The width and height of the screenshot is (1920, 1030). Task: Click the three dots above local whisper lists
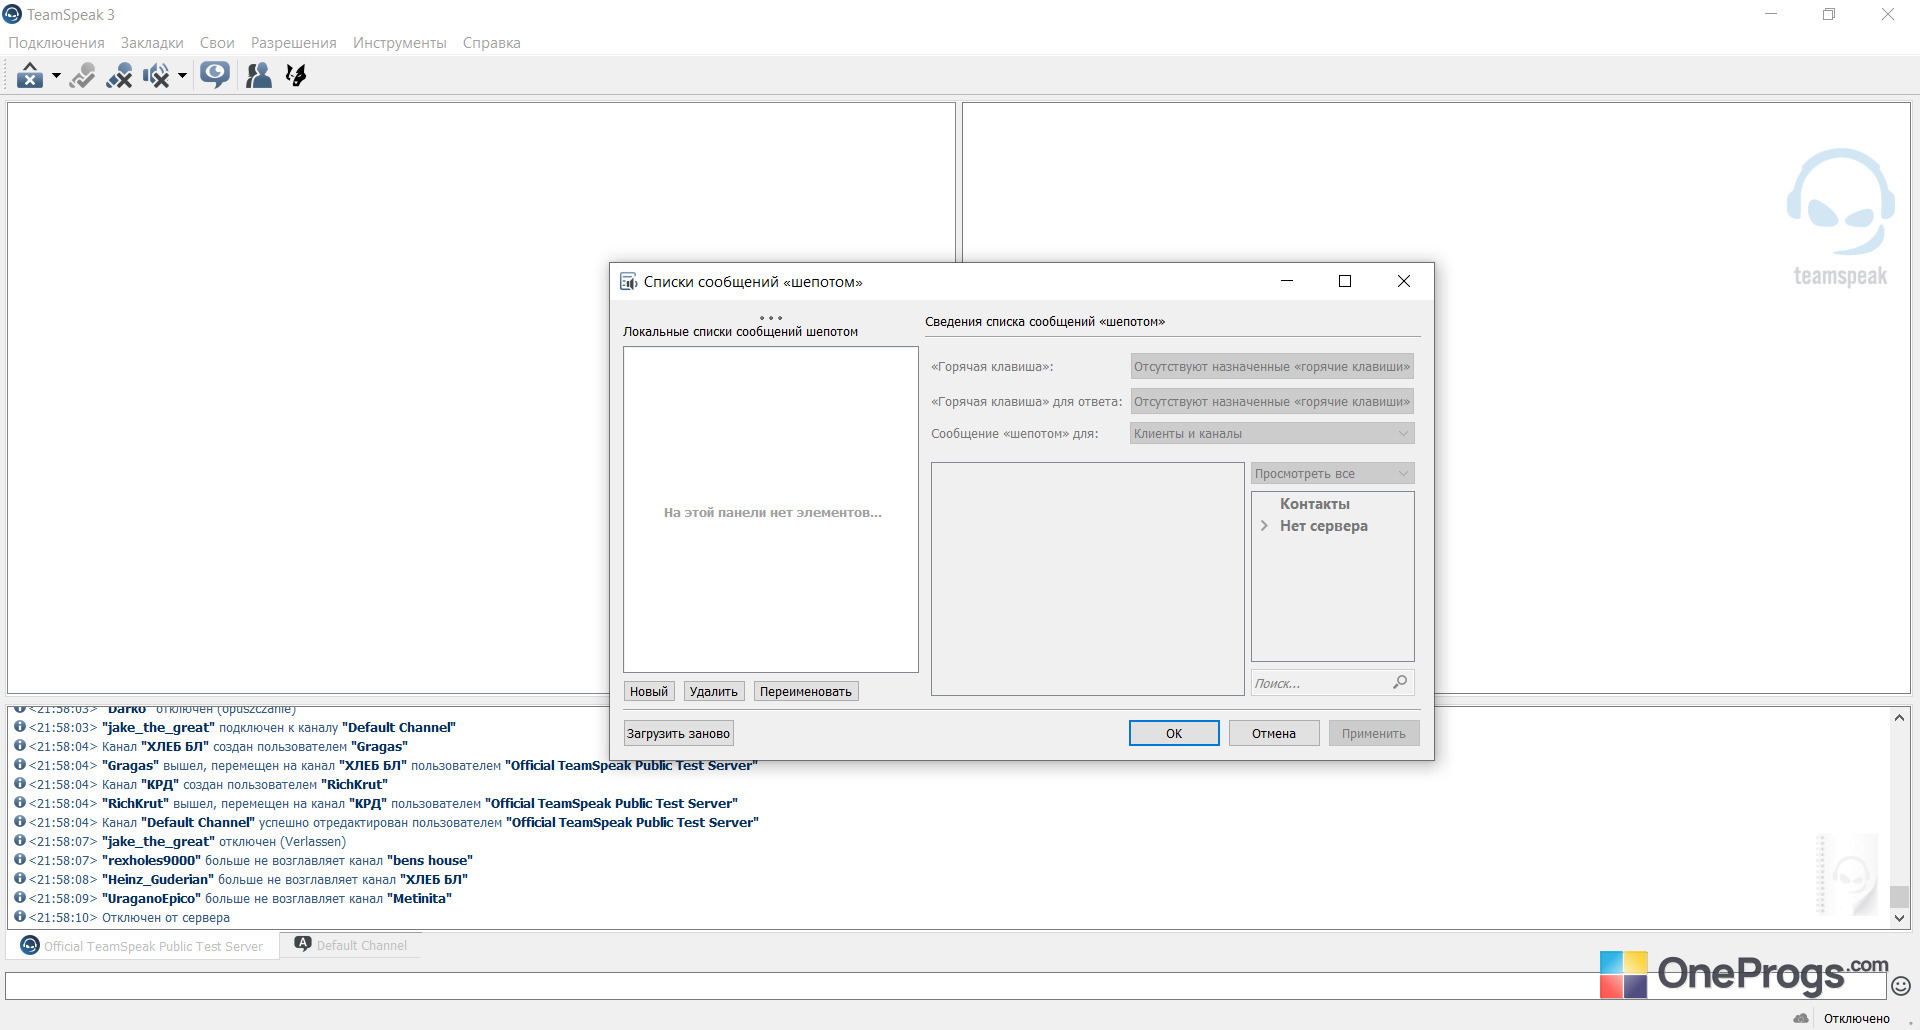[x=771, y=318]
